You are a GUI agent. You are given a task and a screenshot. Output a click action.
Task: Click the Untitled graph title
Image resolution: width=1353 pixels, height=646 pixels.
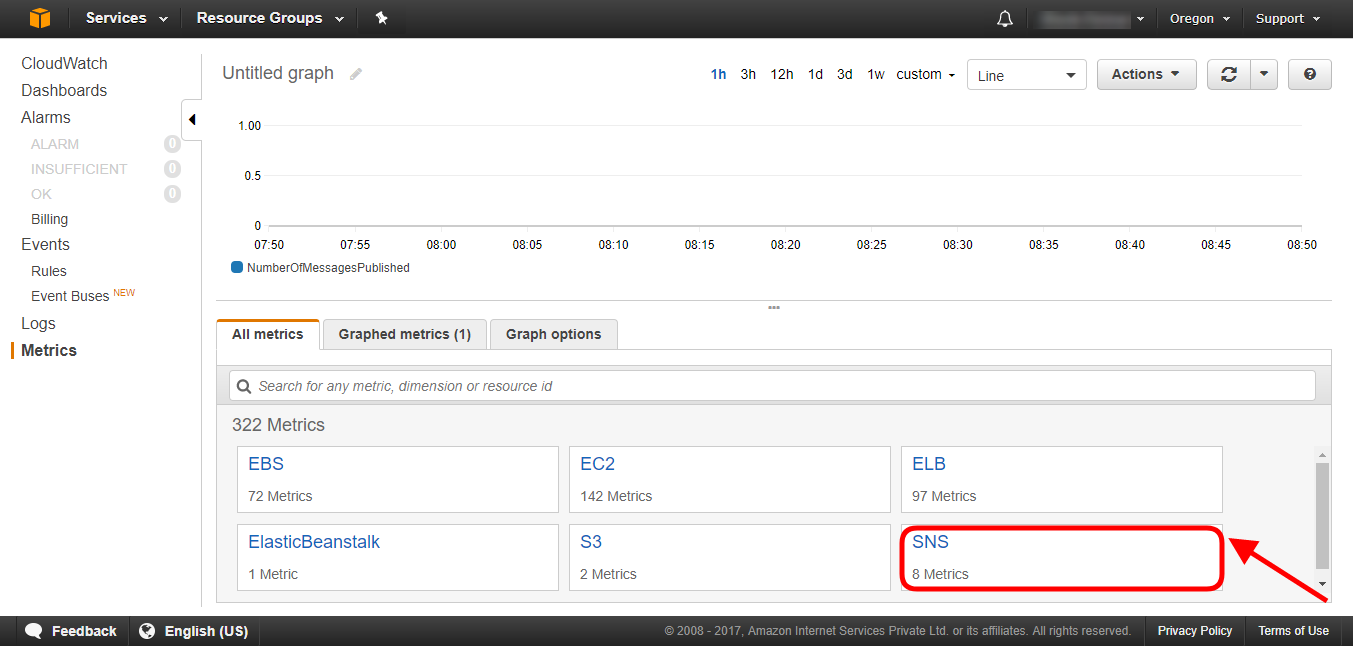pos(278,73)
